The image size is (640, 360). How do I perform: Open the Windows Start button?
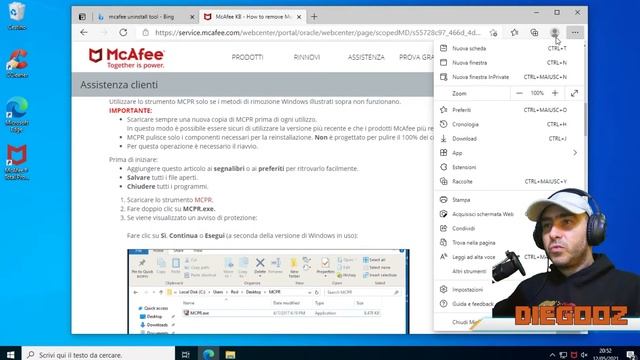click(x=10, y=354)
